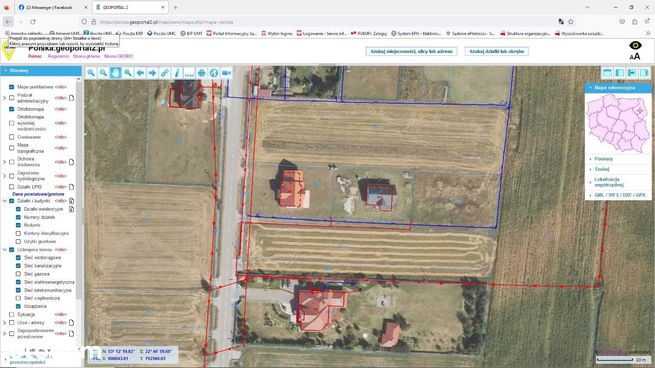Go to next map view arrow
This screenshot has width=655, height=368.
pos(152,73)
